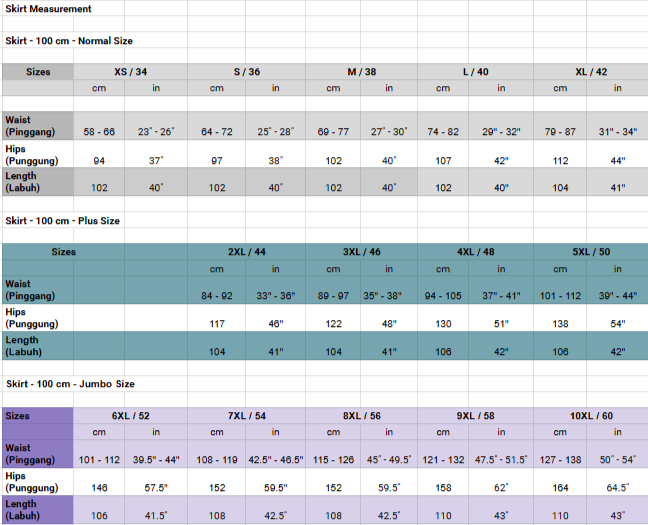Click the 2XL / 44 column header
This screenshot has width=648, height=525.
click(x=246, y=252)
